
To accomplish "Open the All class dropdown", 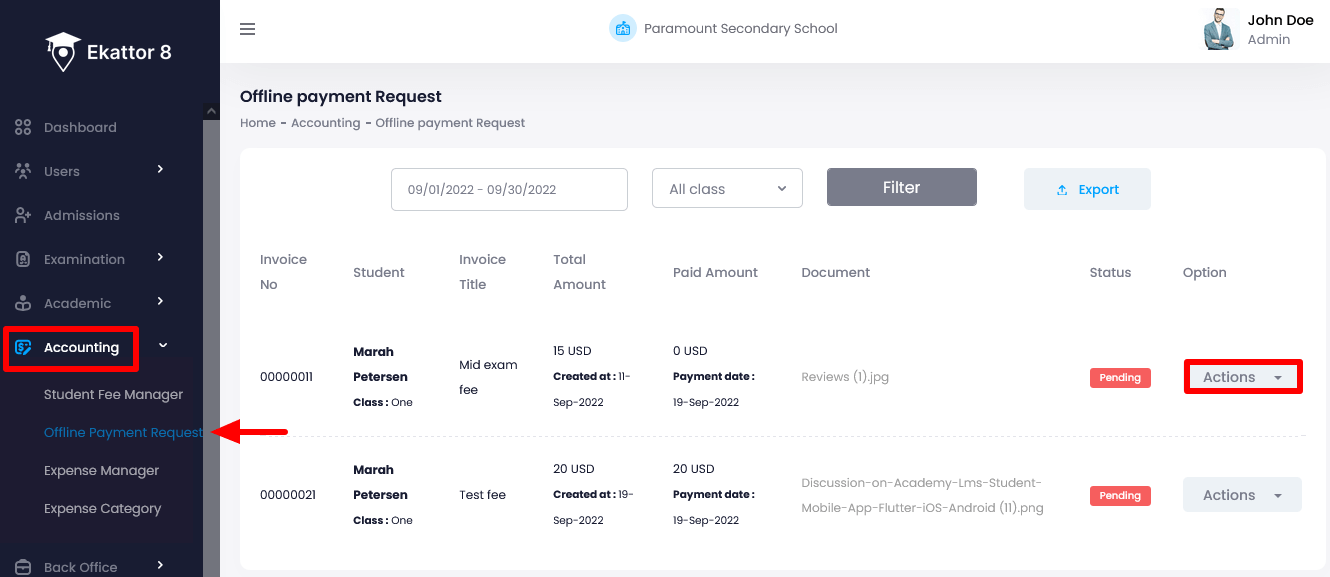I will point(727,188).
